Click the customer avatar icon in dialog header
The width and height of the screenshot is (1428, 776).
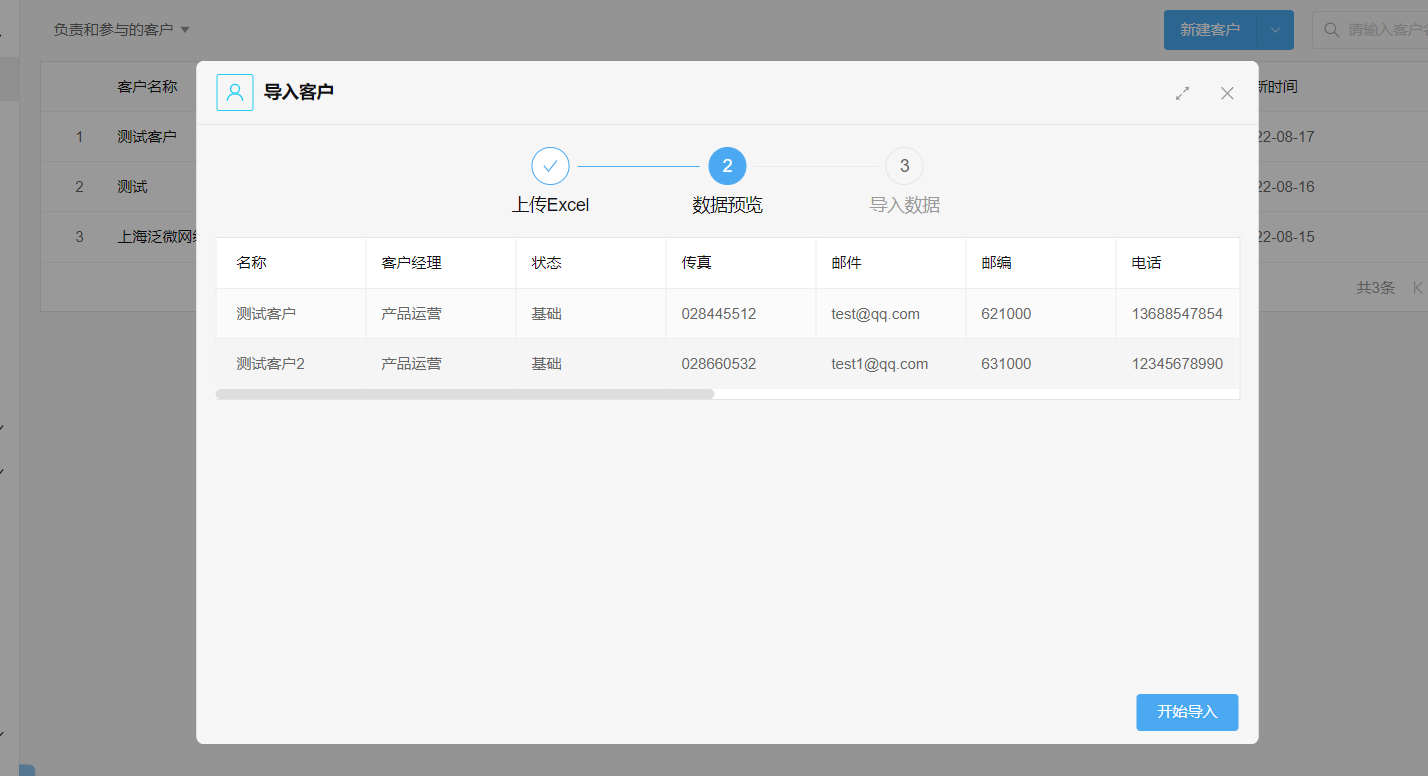235,93
